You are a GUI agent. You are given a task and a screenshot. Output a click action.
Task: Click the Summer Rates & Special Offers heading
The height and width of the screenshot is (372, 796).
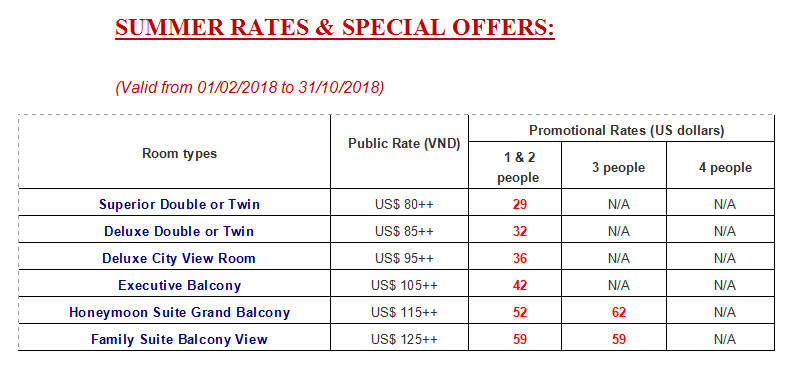coord(335,27)
